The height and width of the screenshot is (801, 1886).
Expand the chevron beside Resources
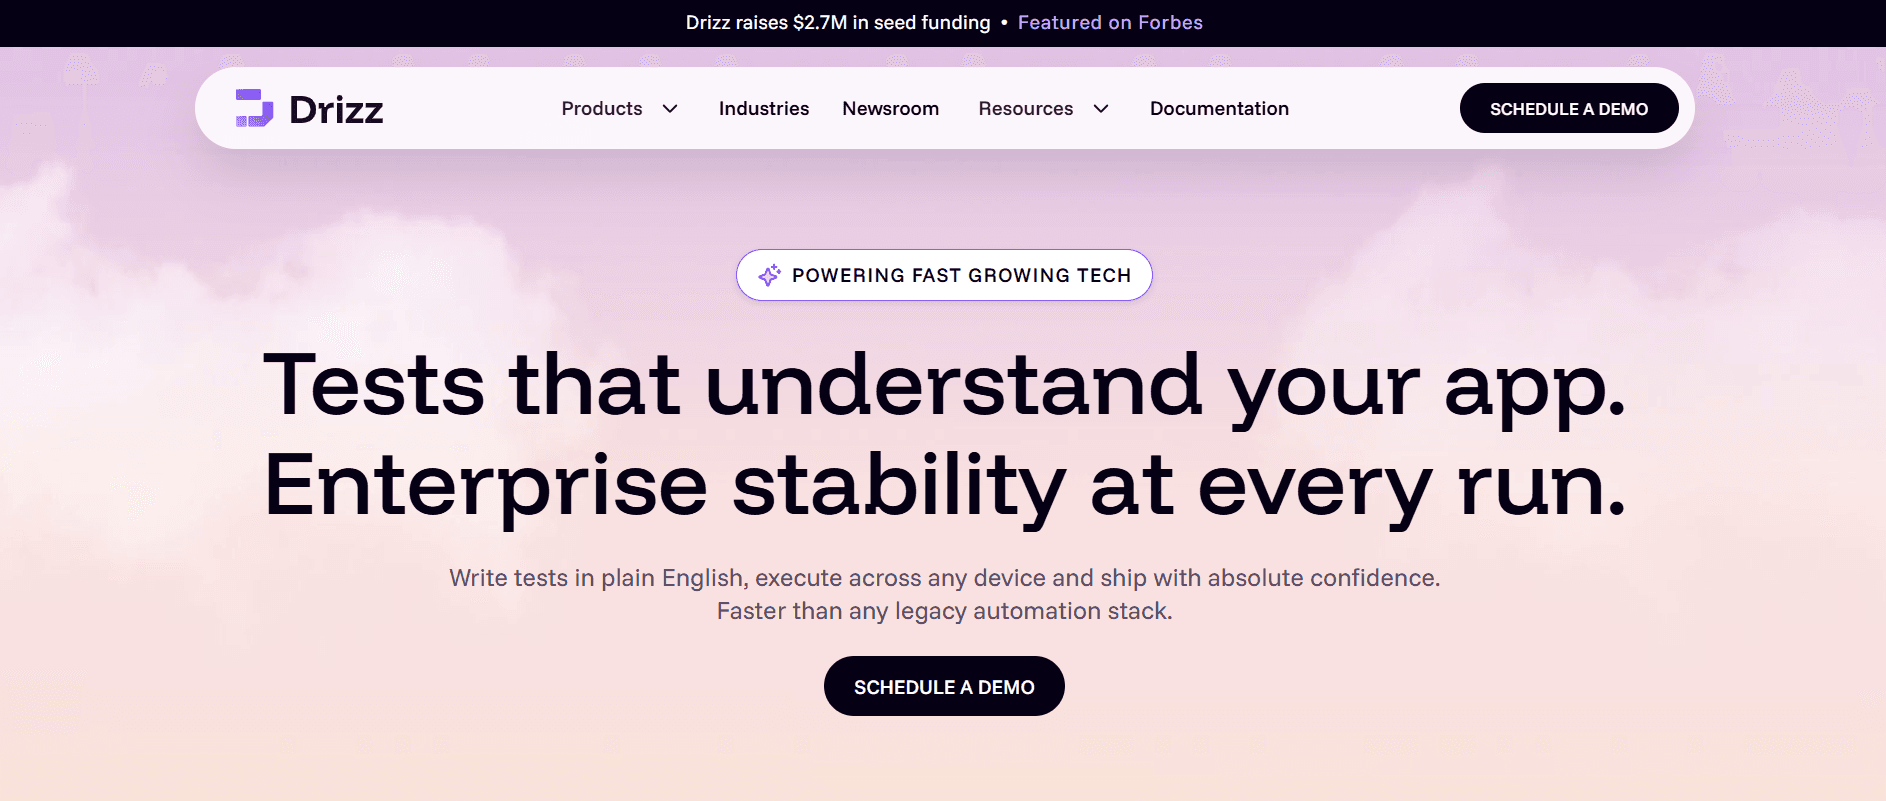pos(1101,109)
